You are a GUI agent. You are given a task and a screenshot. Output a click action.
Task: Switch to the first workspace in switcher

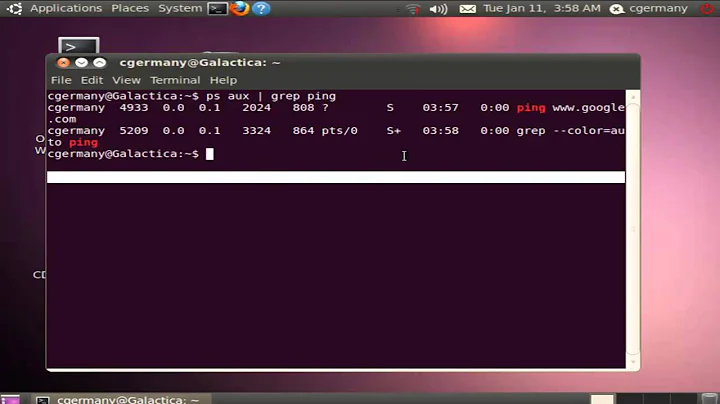pos(602,399)
